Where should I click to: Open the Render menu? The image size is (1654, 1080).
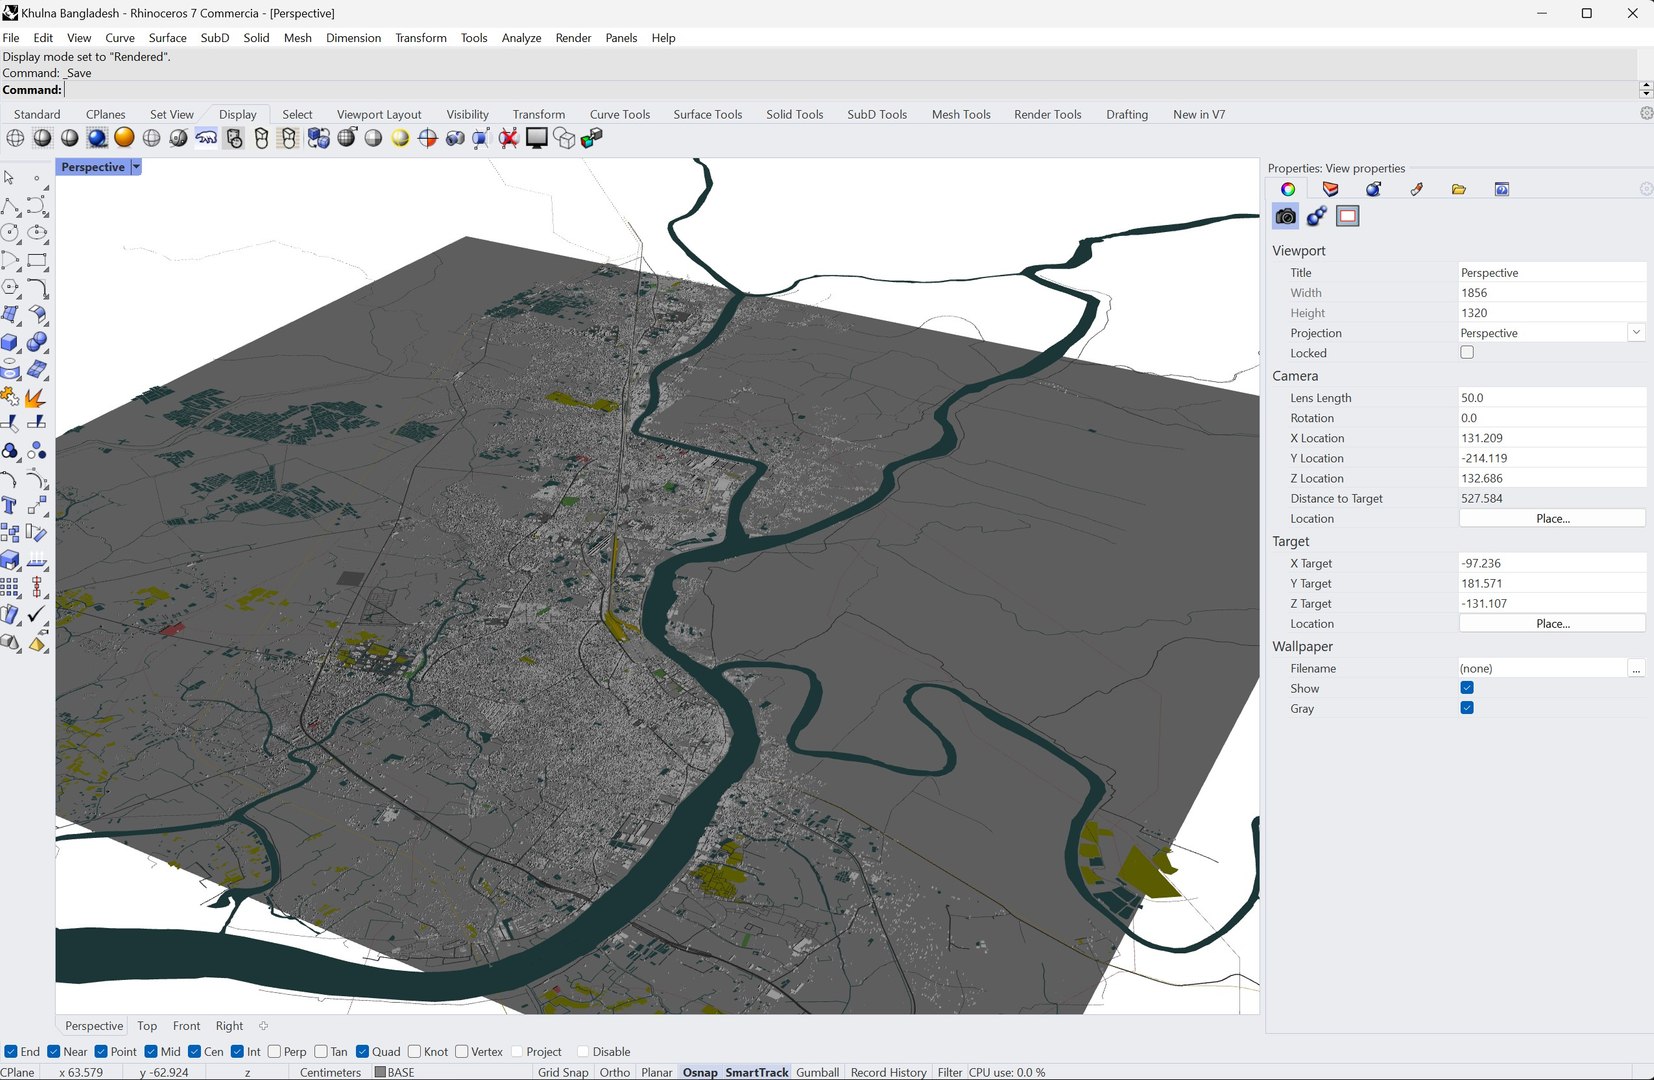[x=573, y=38]
